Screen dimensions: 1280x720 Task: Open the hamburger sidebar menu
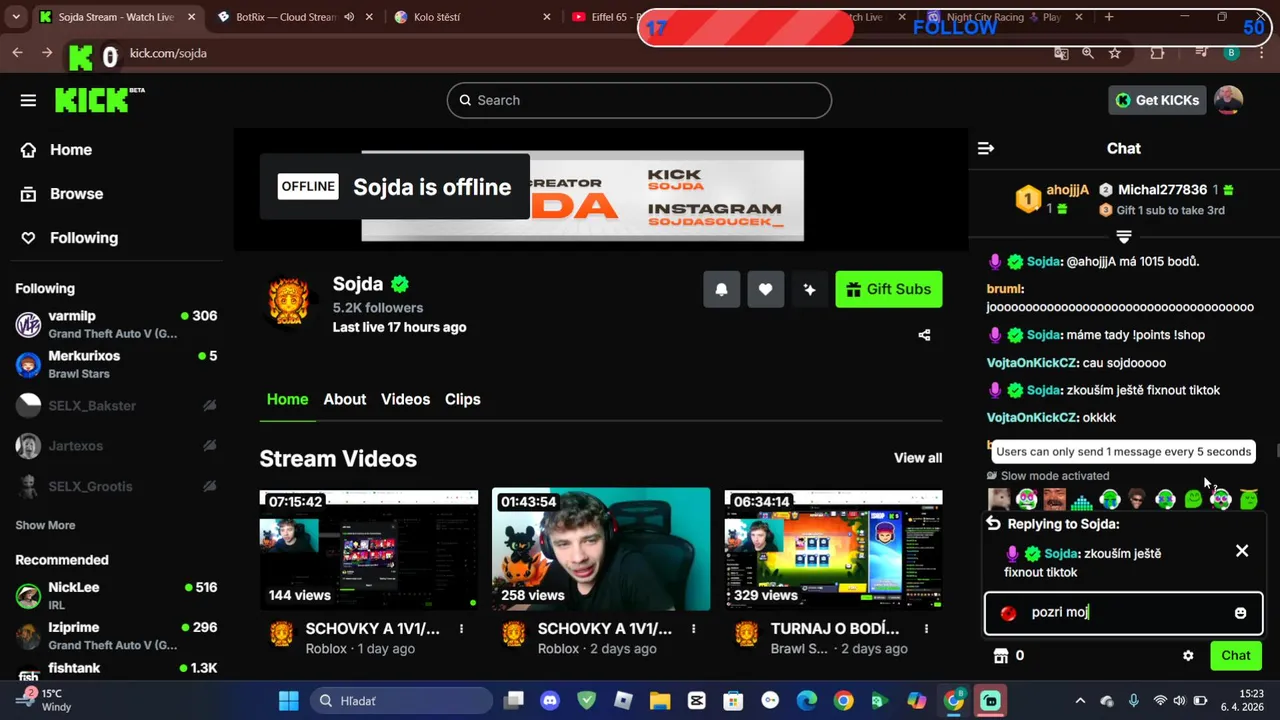tap(28, 100)
